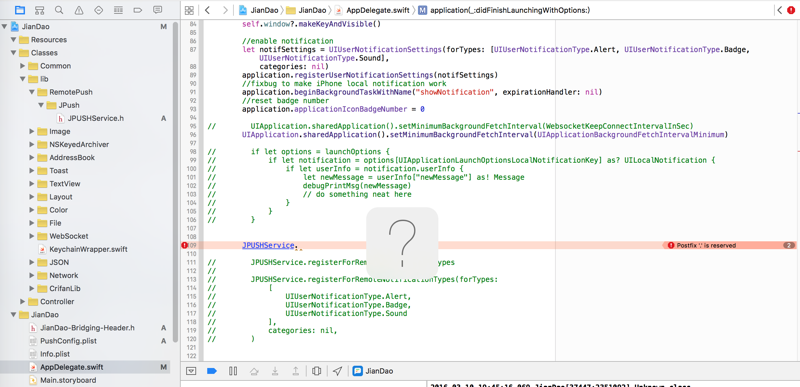
Task: Open the application method in jump bar
Action: [505, 10]
